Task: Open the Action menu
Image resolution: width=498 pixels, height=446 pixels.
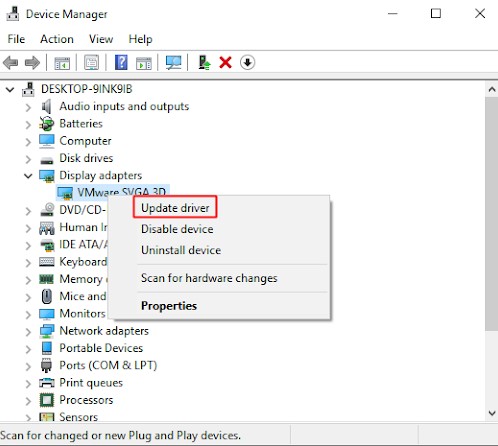Action: (x=57, y=39)
